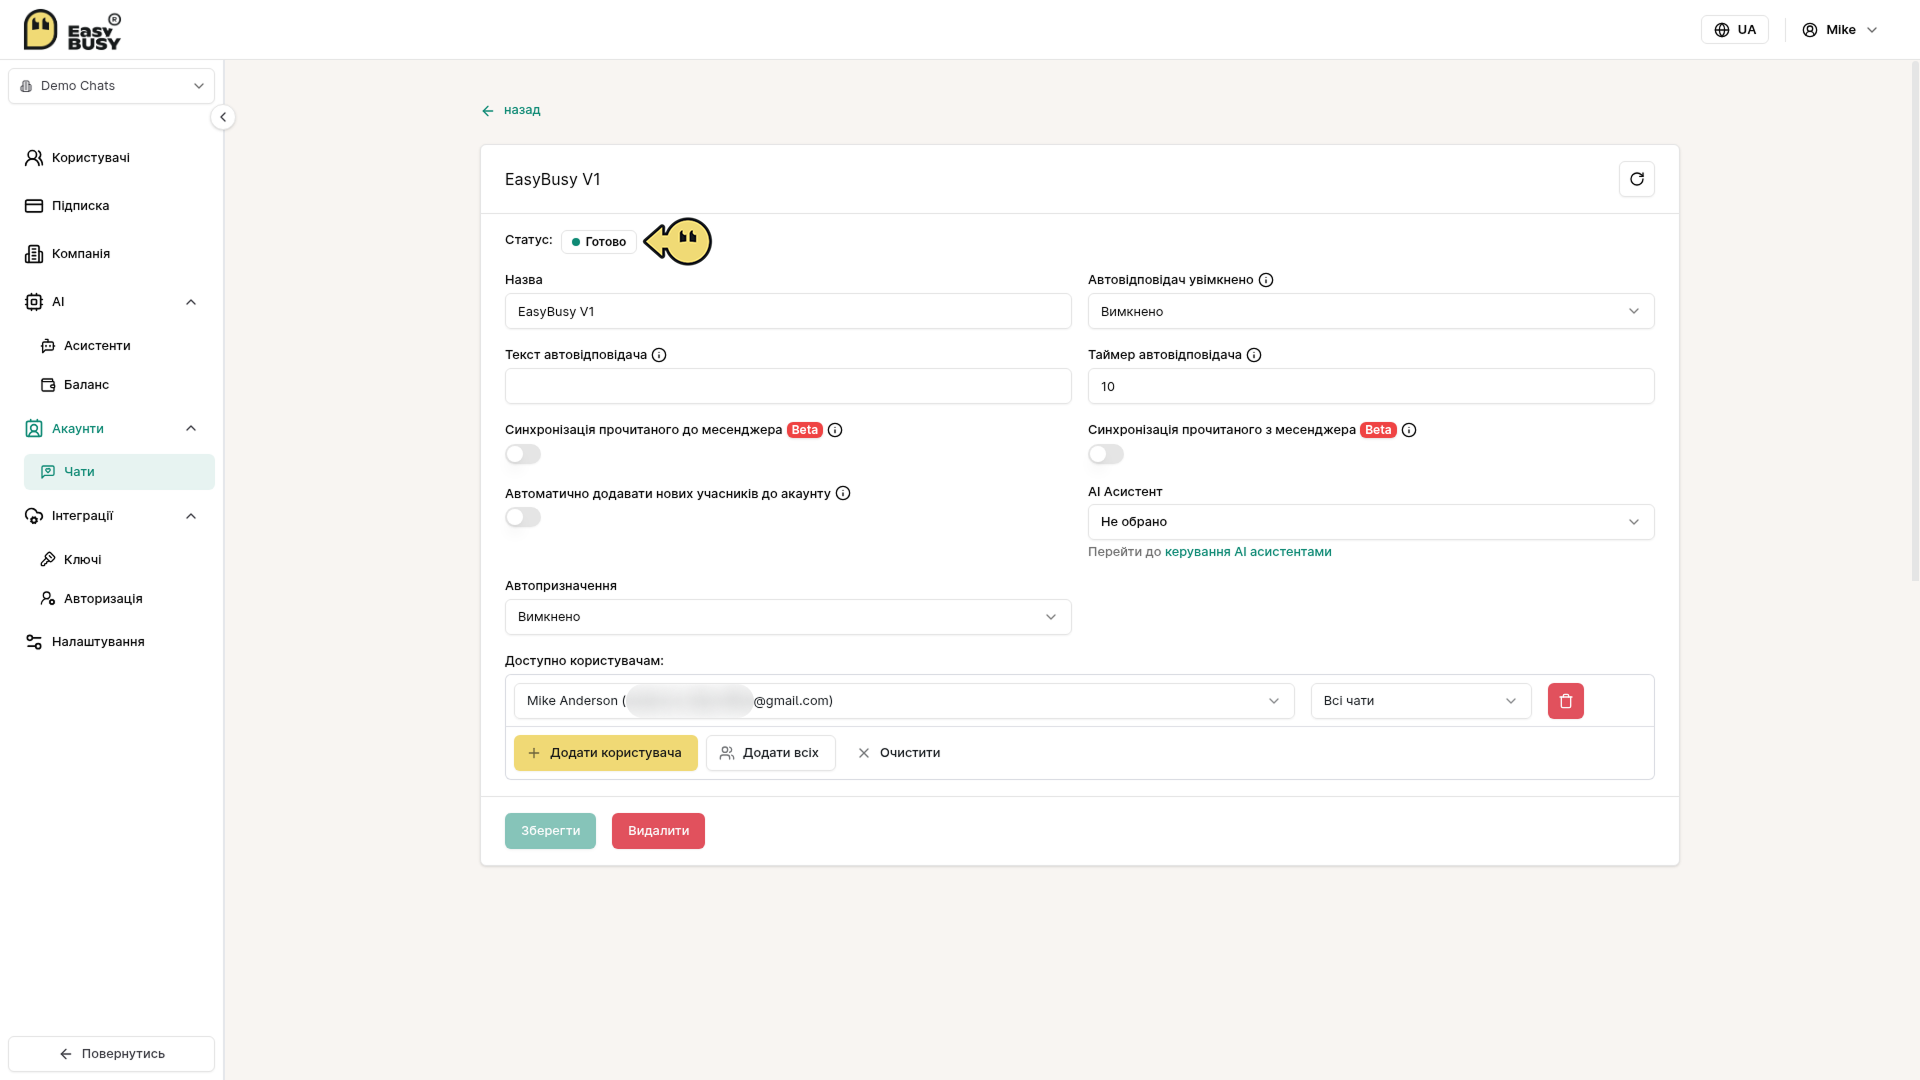Click the Асистенти robot icon
Viewport: 1920px width, 1080px height.
pos(48,346)
